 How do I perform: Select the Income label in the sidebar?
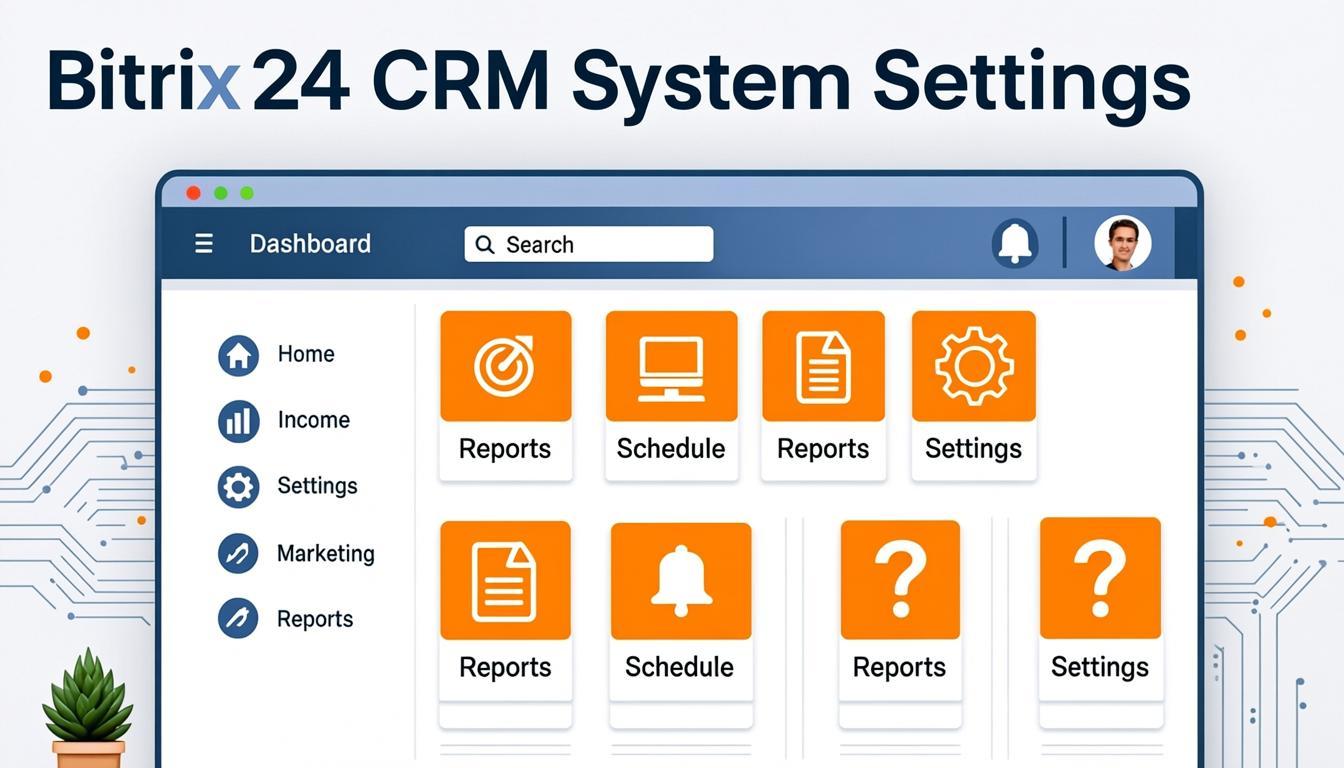coord(314,420)
